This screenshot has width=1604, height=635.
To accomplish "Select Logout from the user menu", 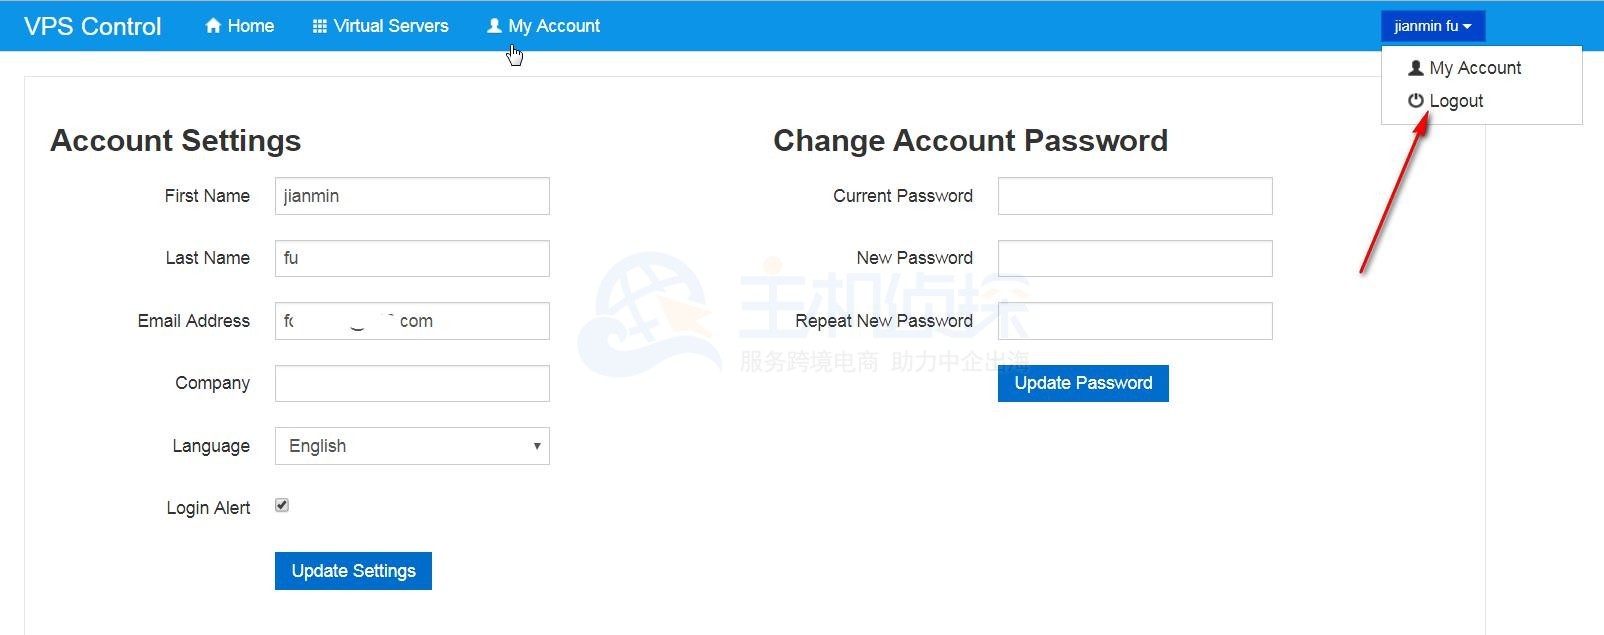I will tap(1456, 101).
